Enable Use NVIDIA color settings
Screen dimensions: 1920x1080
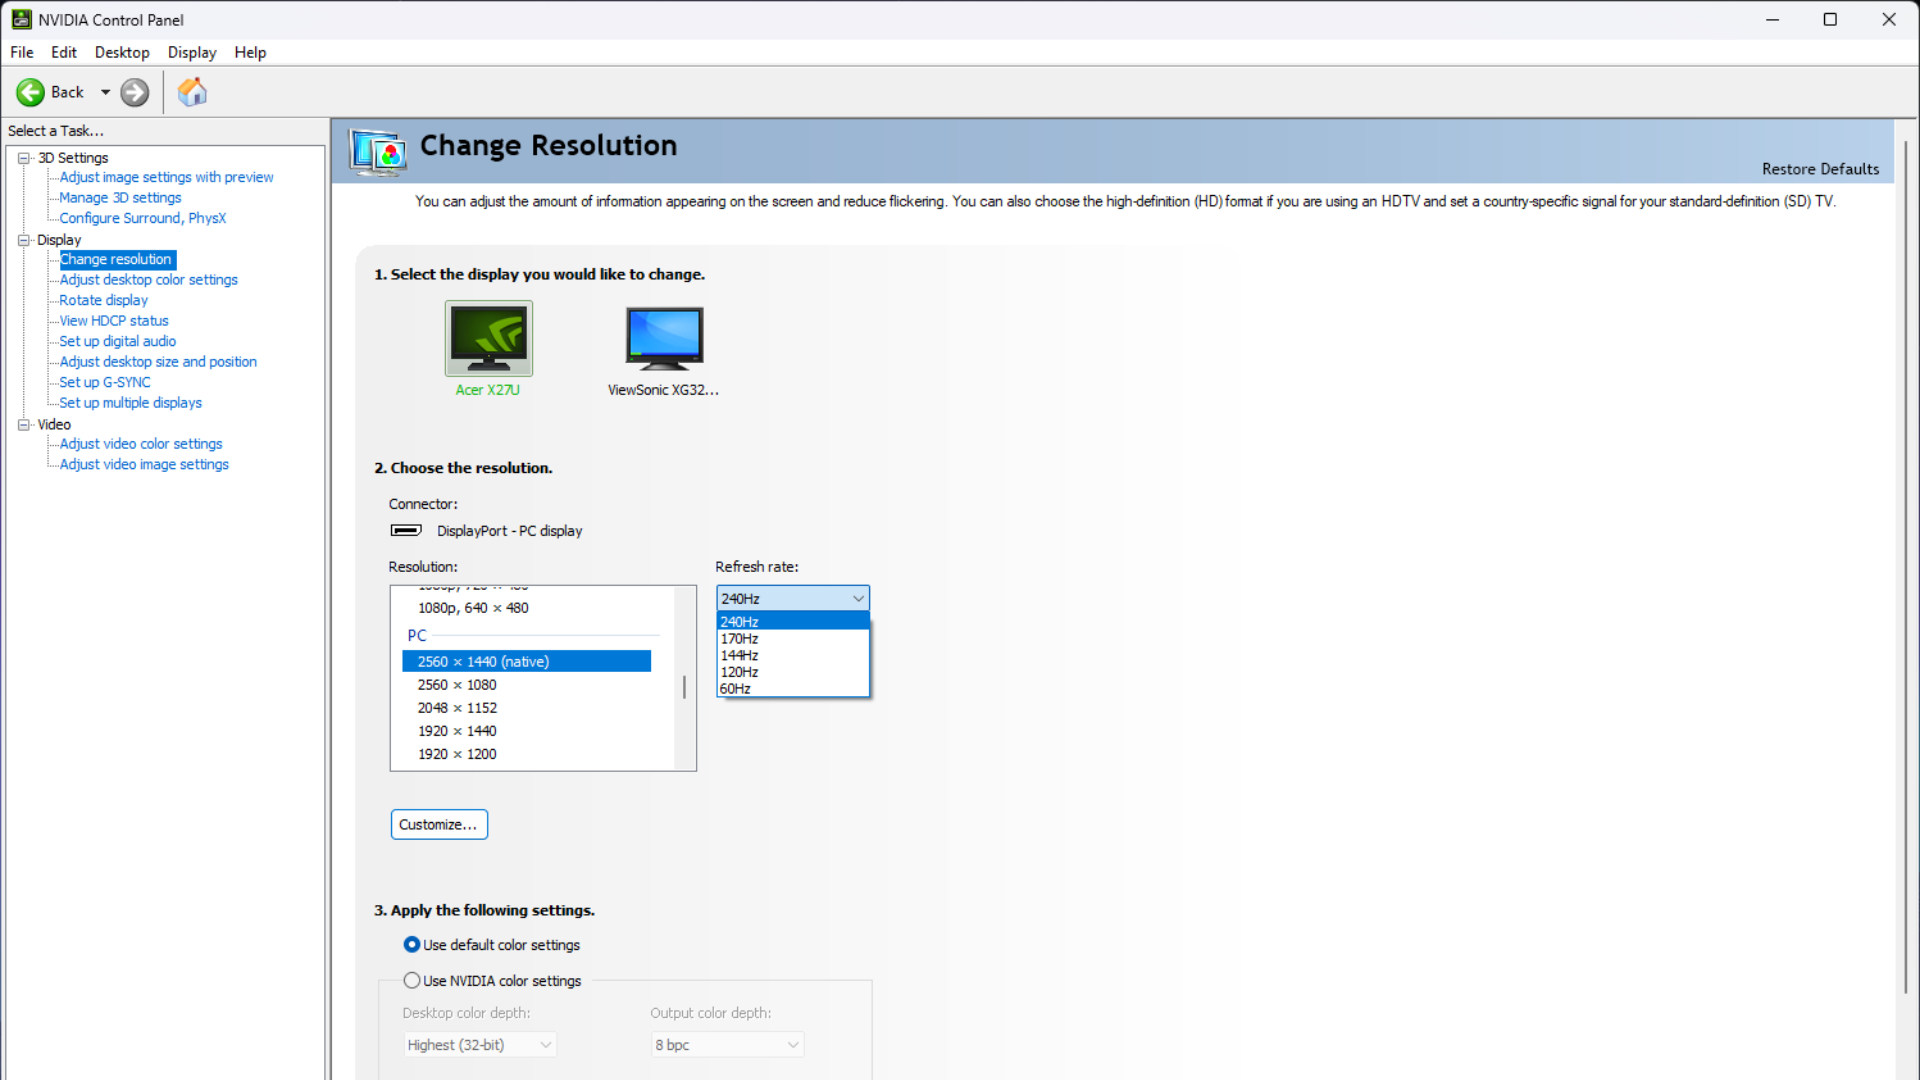coord(411,980)
